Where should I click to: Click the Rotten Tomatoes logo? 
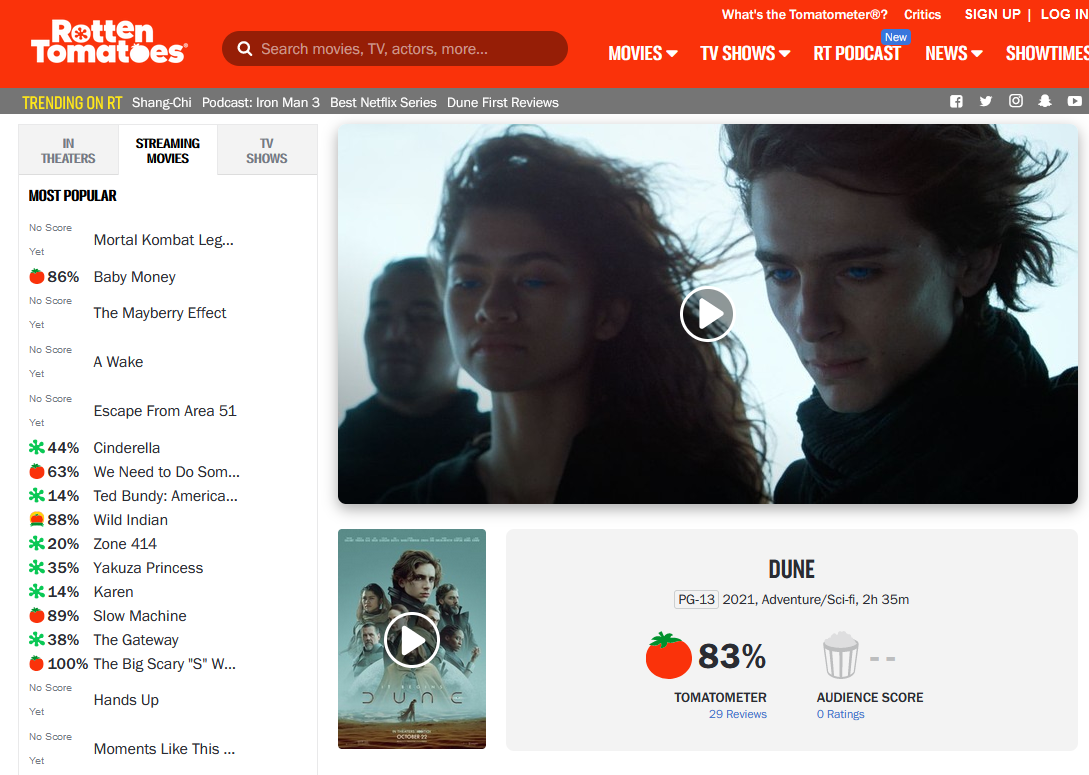point(109,42)
